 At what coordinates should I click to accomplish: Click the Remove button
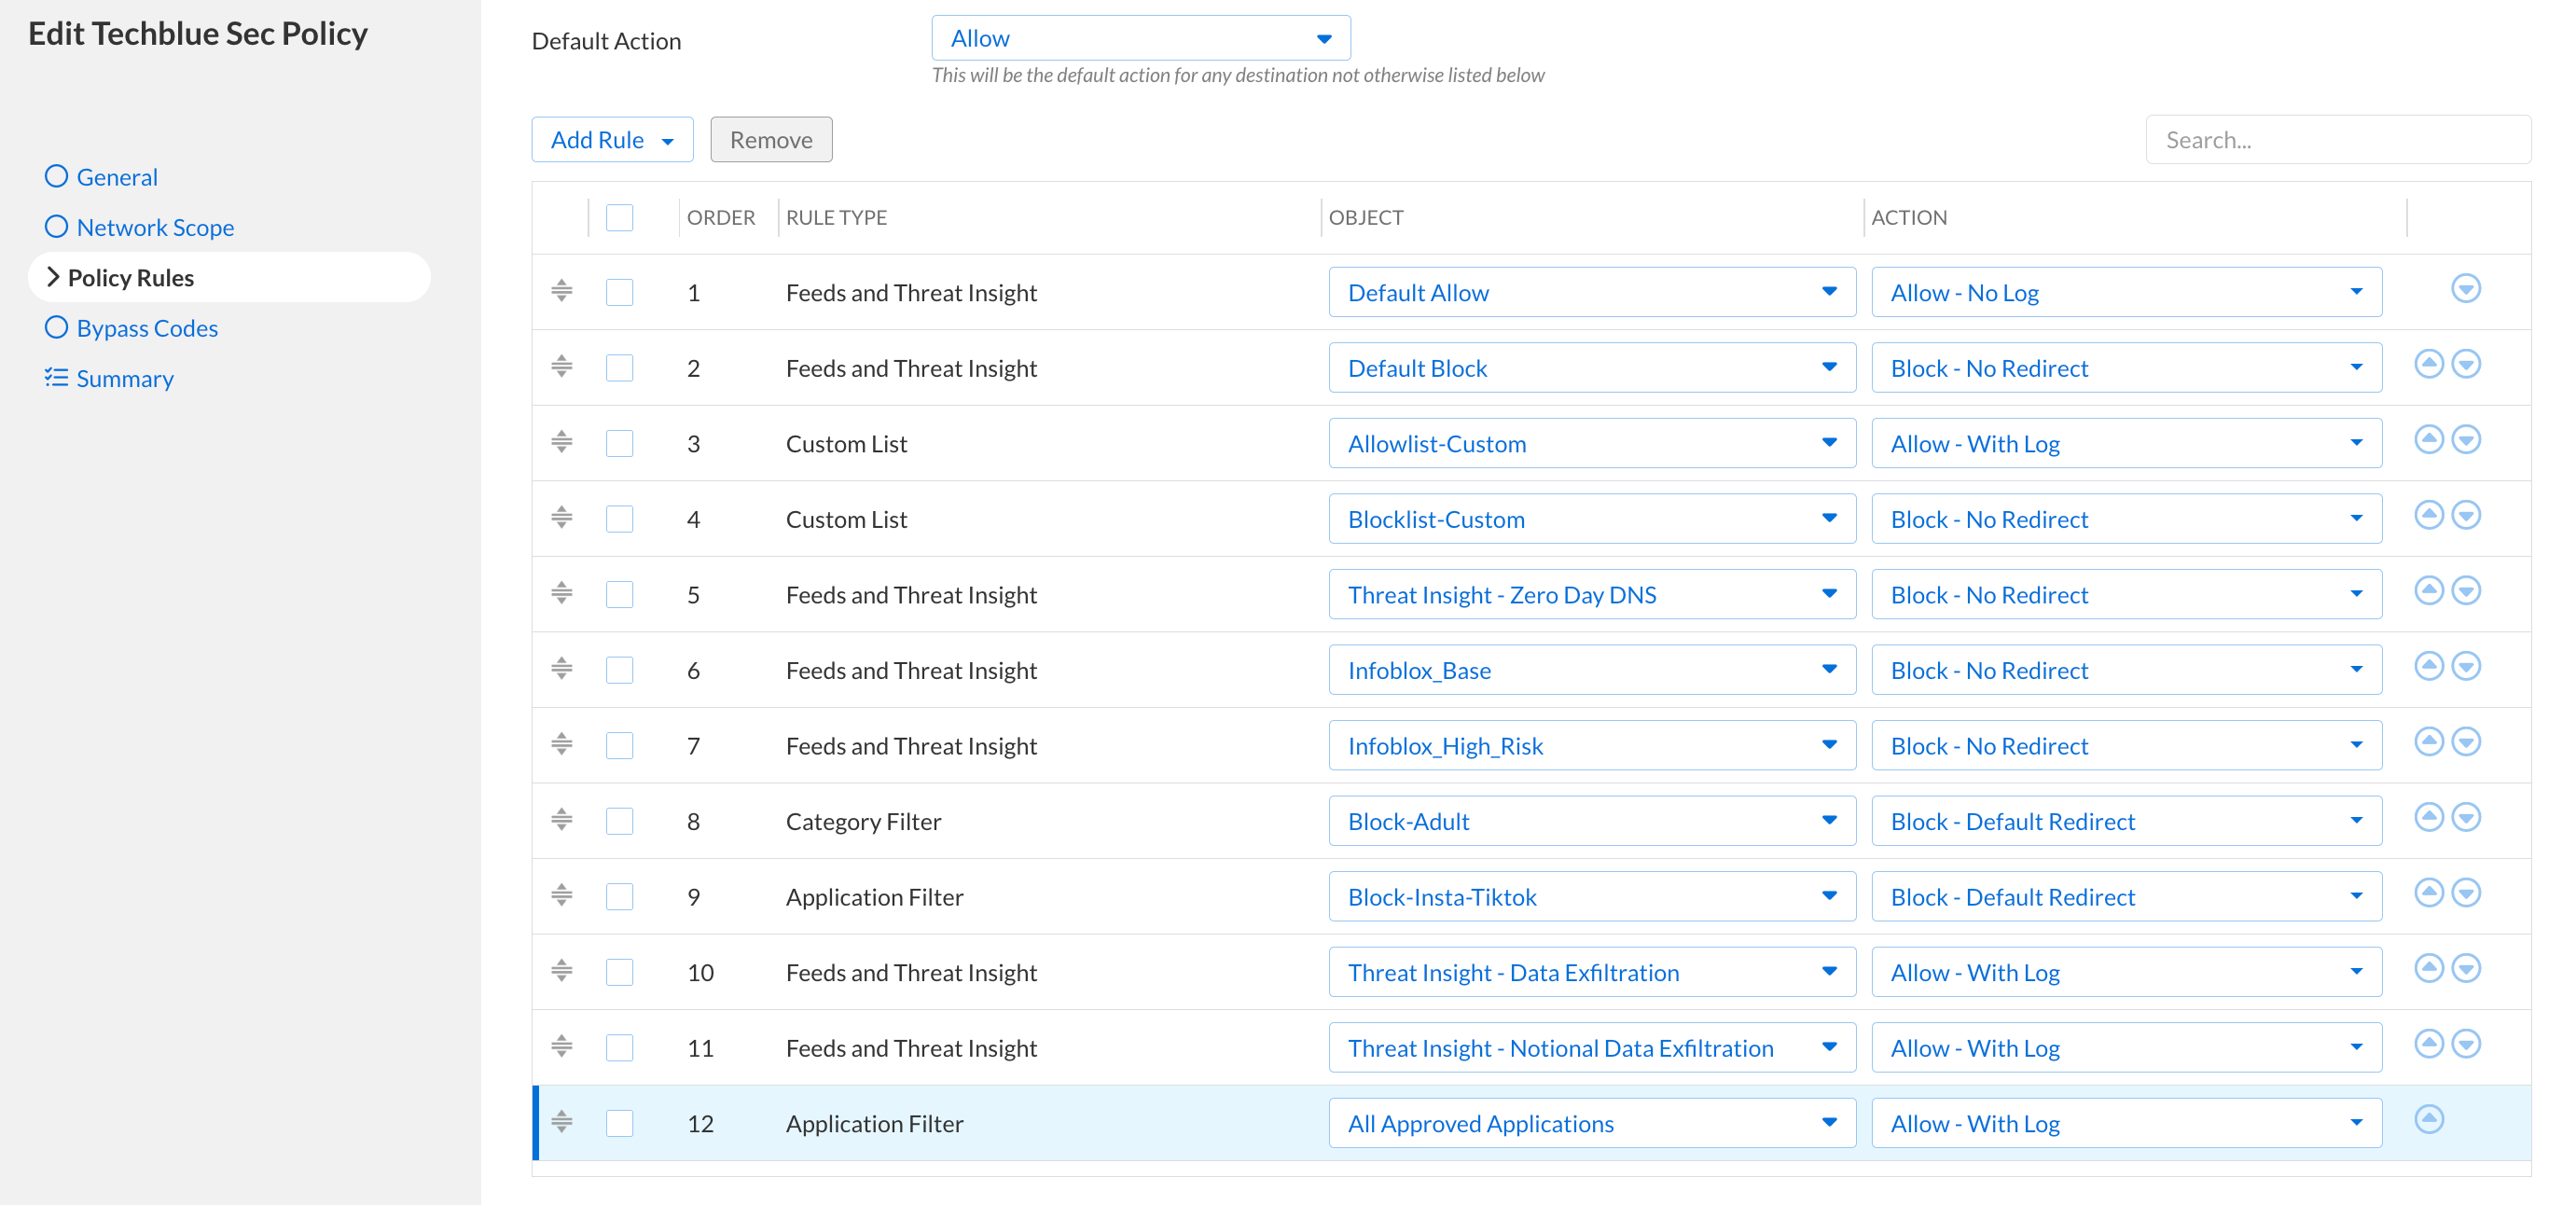770,140
